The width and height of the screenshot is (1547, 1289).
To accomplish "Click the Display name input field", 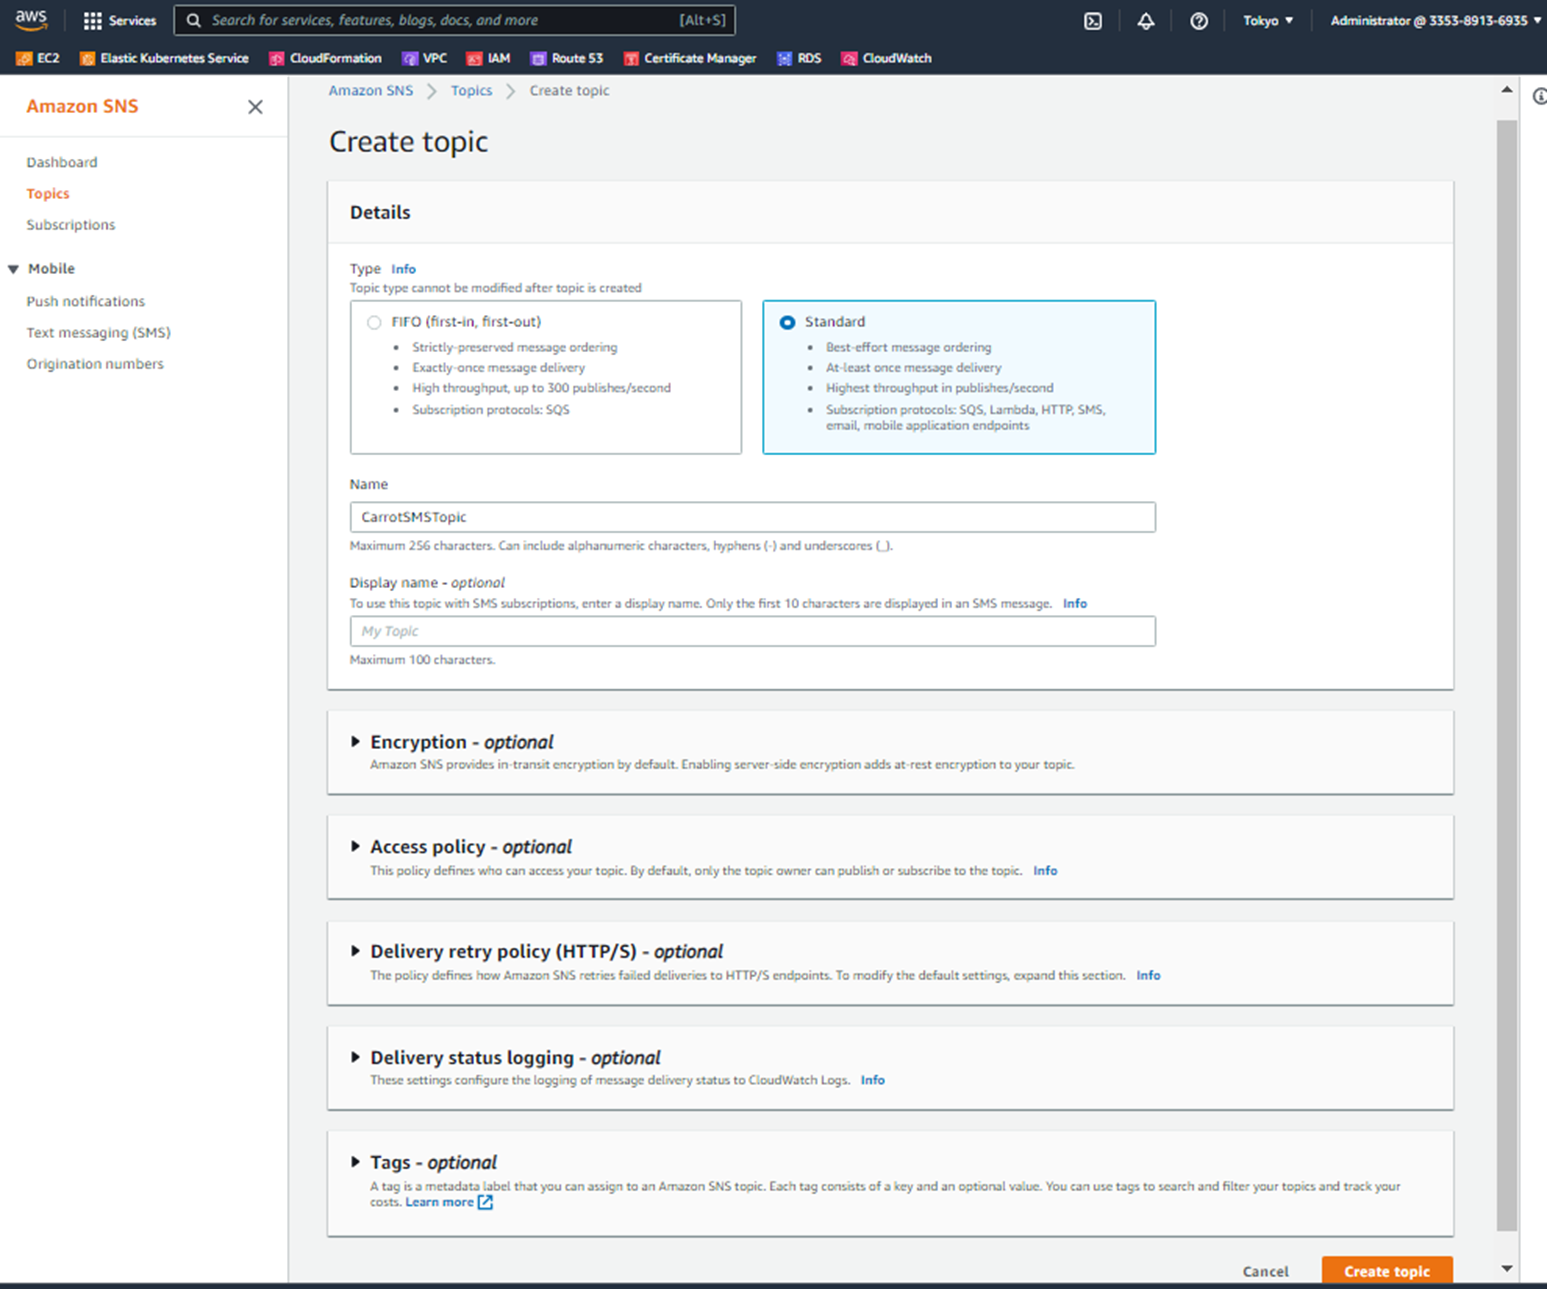I will [752, 631].
